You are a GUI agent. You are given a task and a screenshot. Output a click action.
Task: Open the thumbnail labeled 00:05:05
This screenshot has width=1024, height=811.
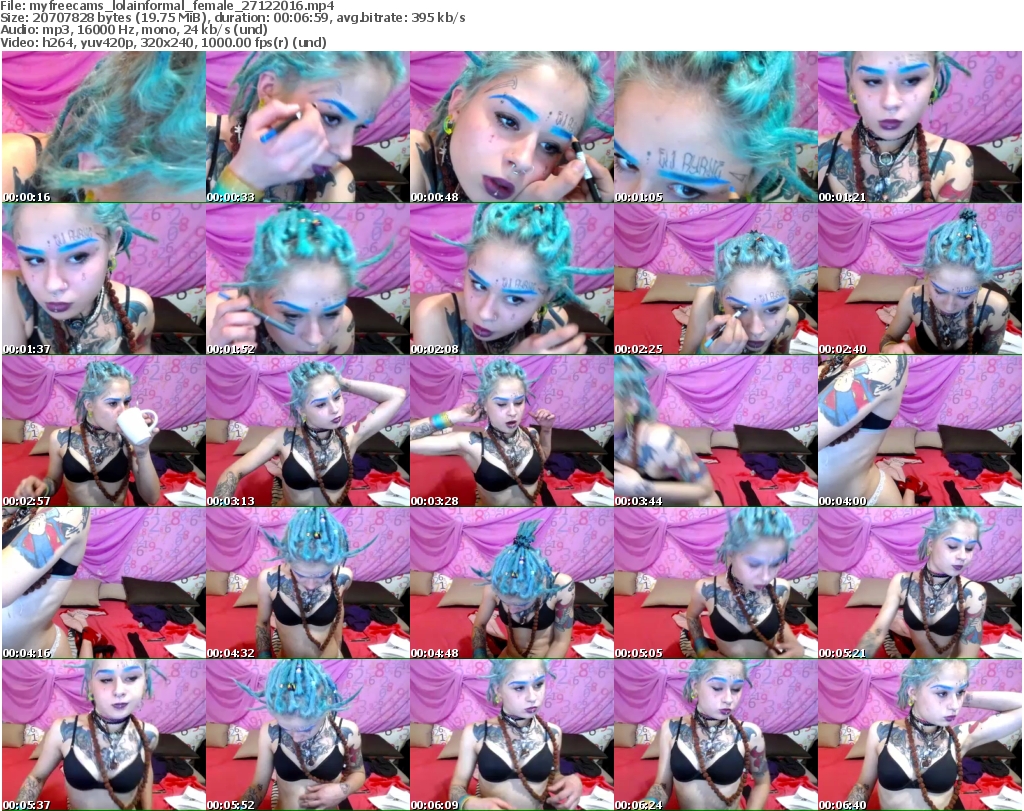click(716, 583)
